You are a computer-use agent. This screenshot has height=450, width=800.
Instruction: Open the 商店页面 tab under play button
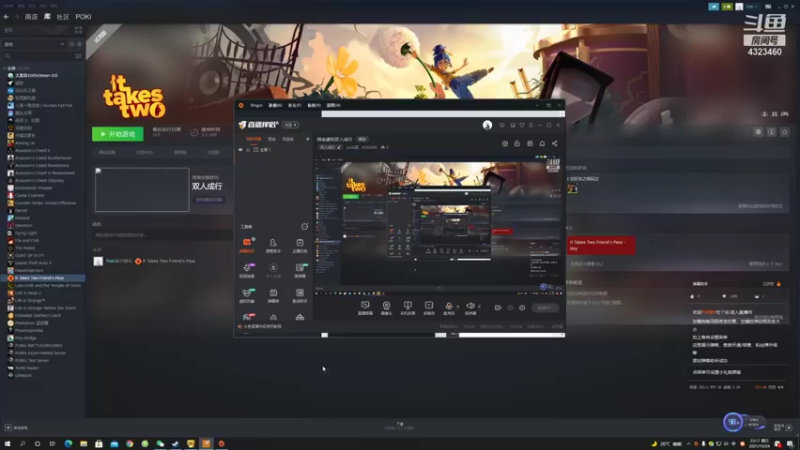click(107, 153)
